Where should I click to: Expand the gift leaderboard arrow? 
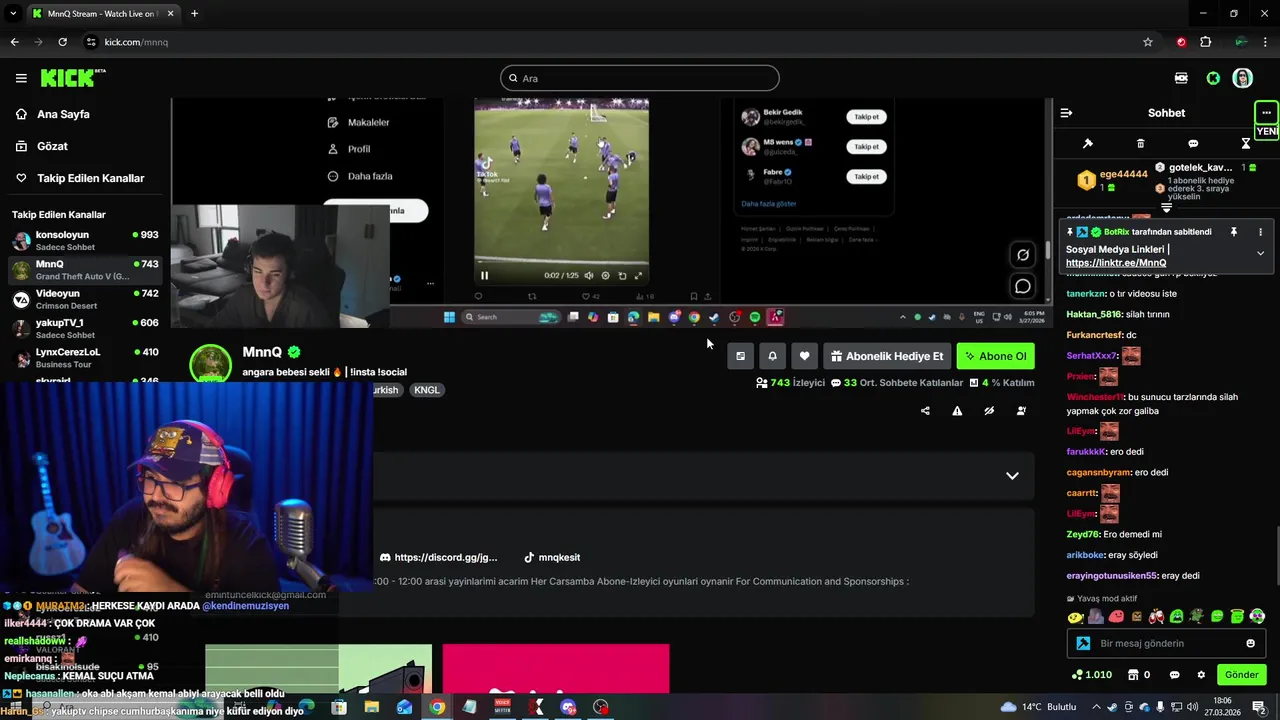[x=1166, y=207]
